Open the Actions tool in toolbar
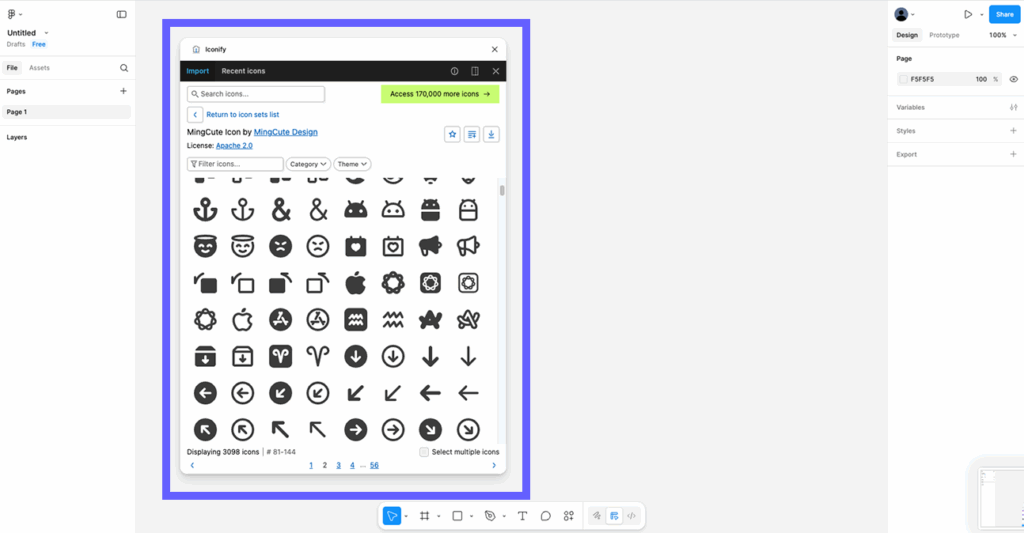Viewport: 1024px width, 533px height. [x=569, y=516]
